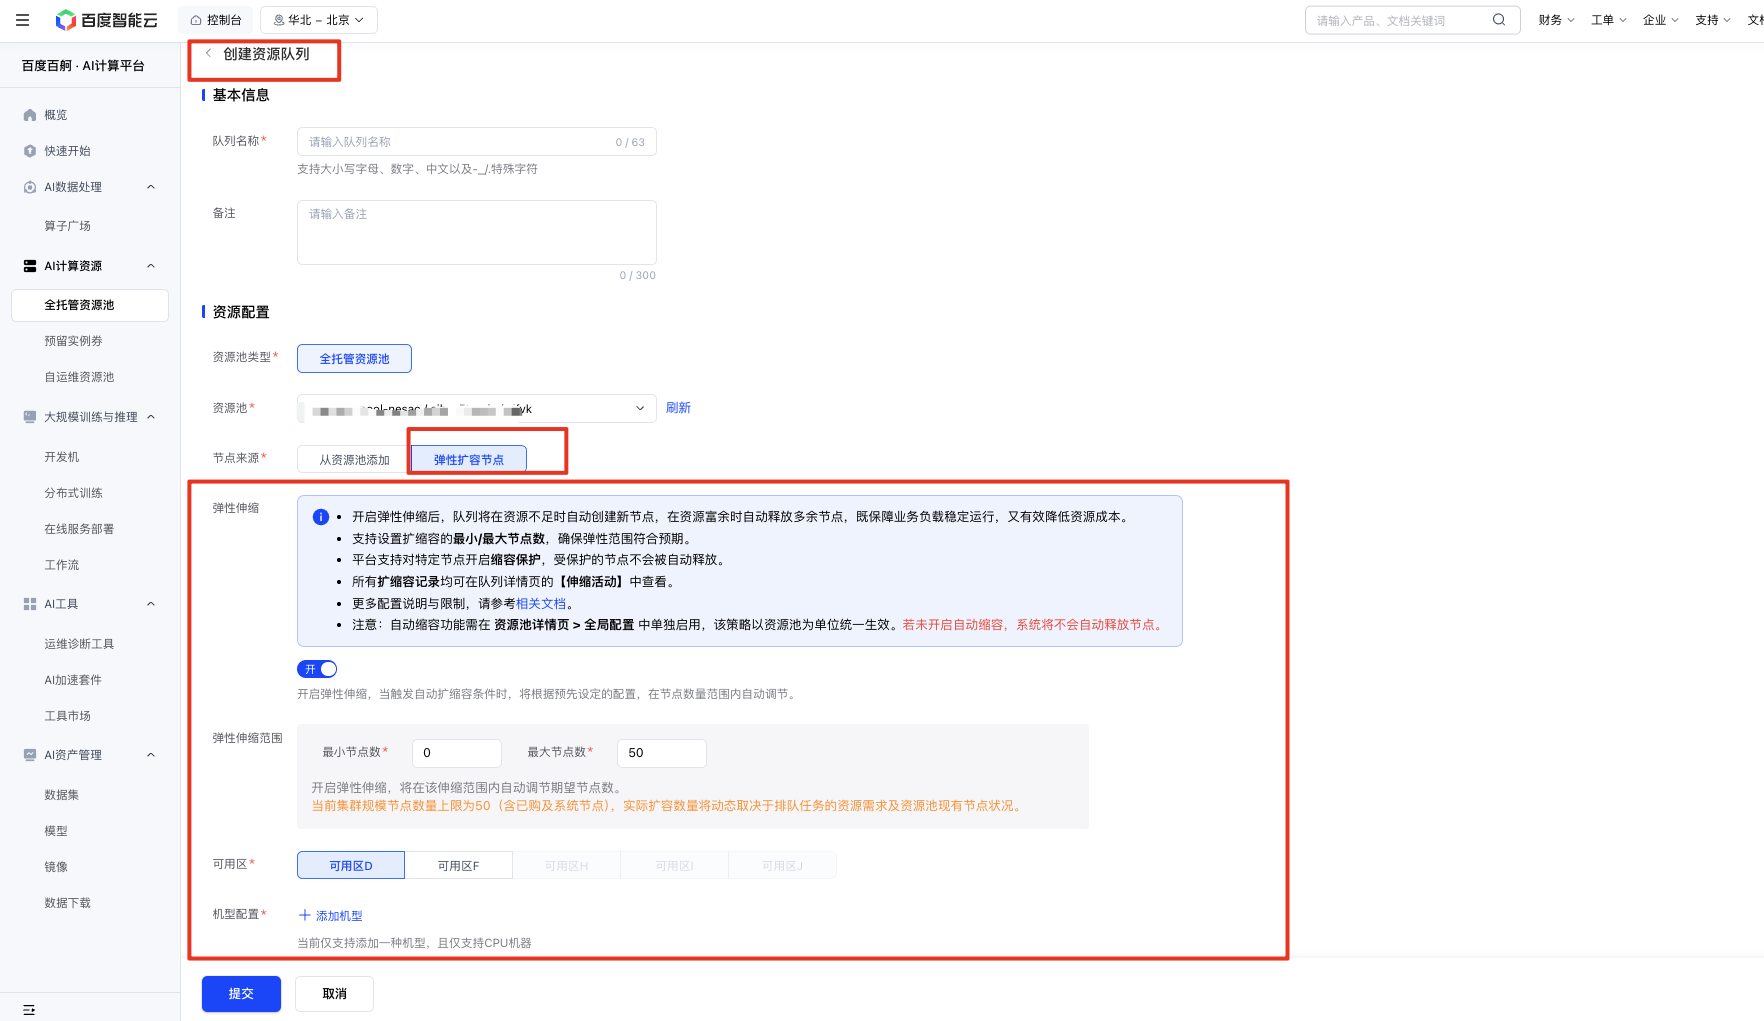This screenshot has width=1764, height=1021.
Task: Collapse the AI工具 section chevron
Action: (151, 604)
